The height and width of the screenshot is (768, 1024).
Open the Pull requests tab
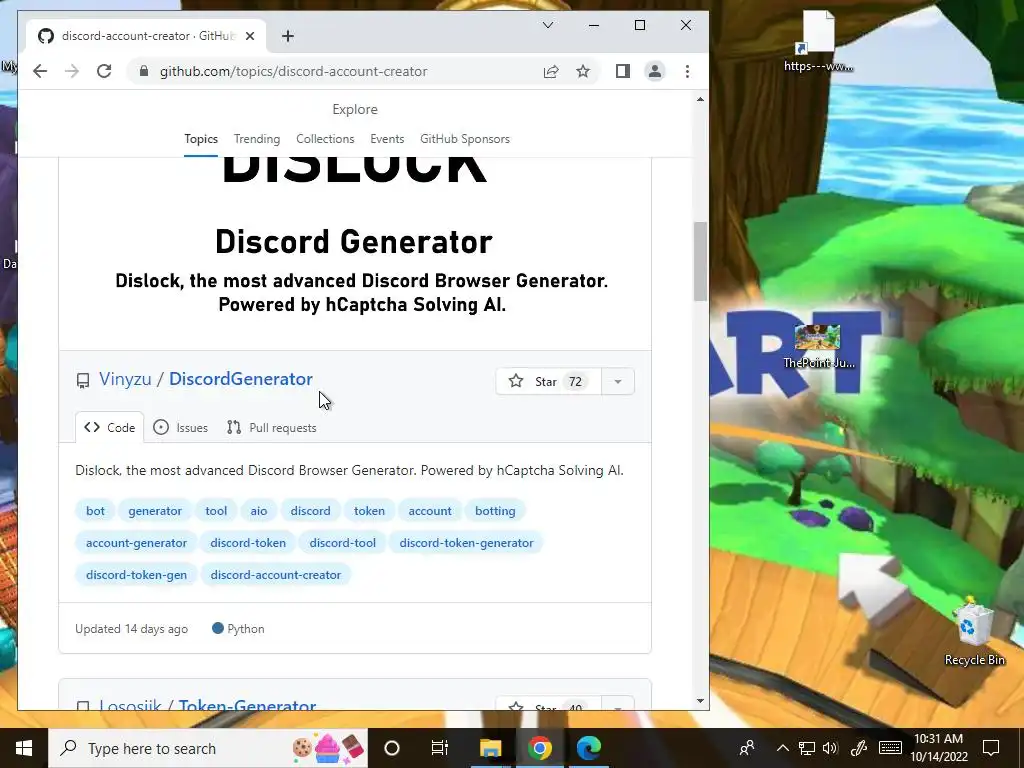pyautogui.click(x=272, y=427)
